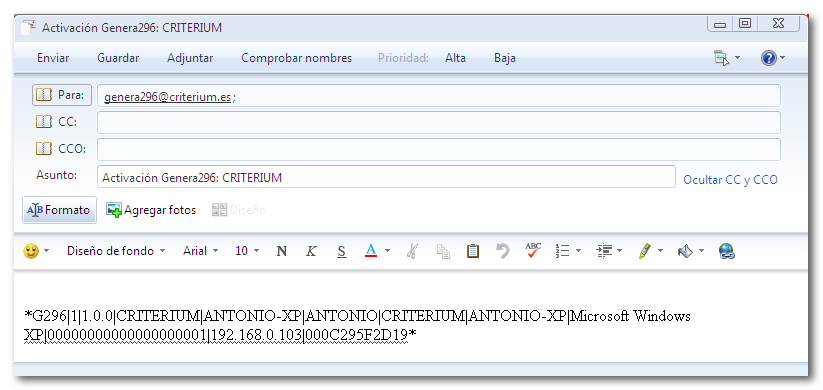Toggle underline (S) formatting
This screenshot has height=390, width=823.
pos(342,251)
